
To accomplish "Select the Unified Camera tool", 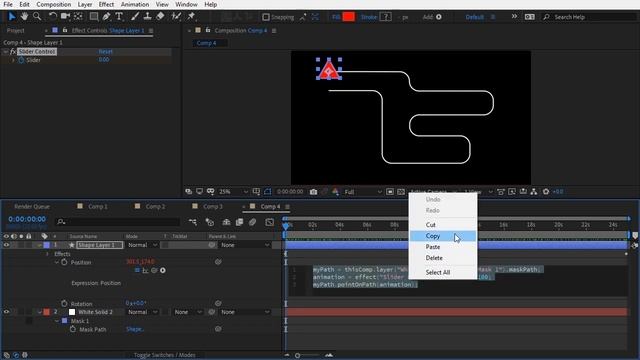I will pos(65,16).
